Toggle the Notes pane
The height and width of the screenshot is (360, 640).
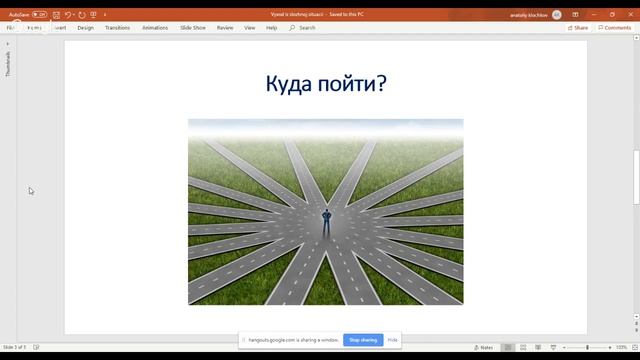point(483,347)
